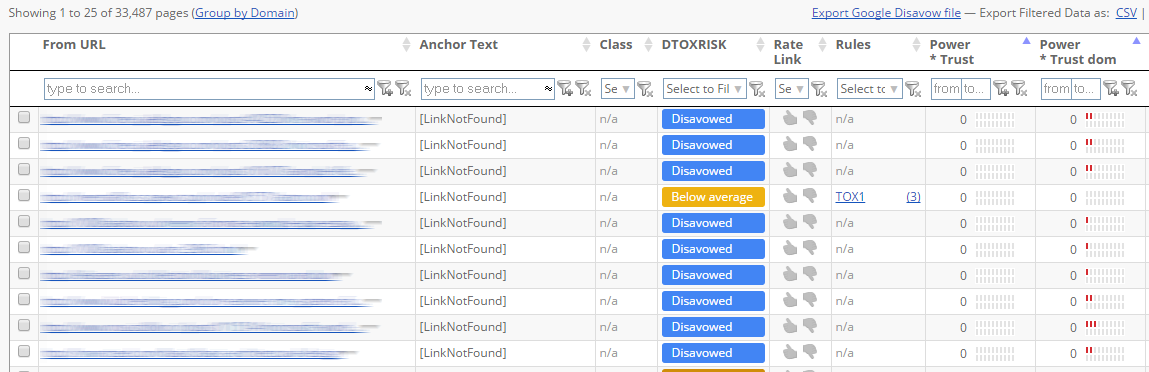Click the clear-filter funnel for From URL
The width and height of the screenshot is (1149, 372).
click(x=403, y=89)
